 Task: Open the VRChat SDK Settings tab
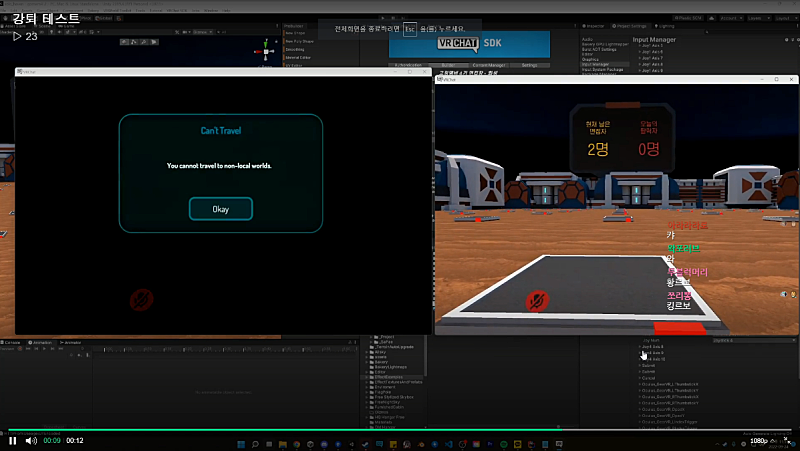[529, 64]
